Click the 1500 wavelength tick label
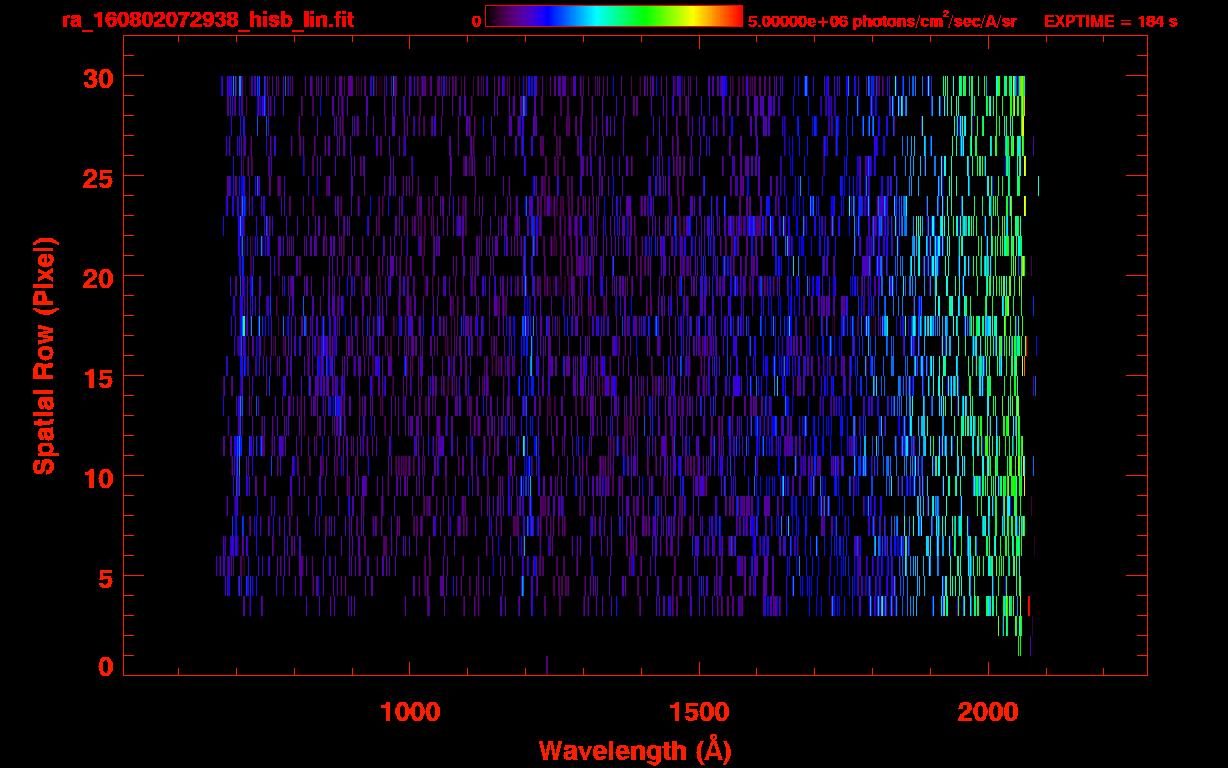 pyautogui.click(x=699, y=712)
